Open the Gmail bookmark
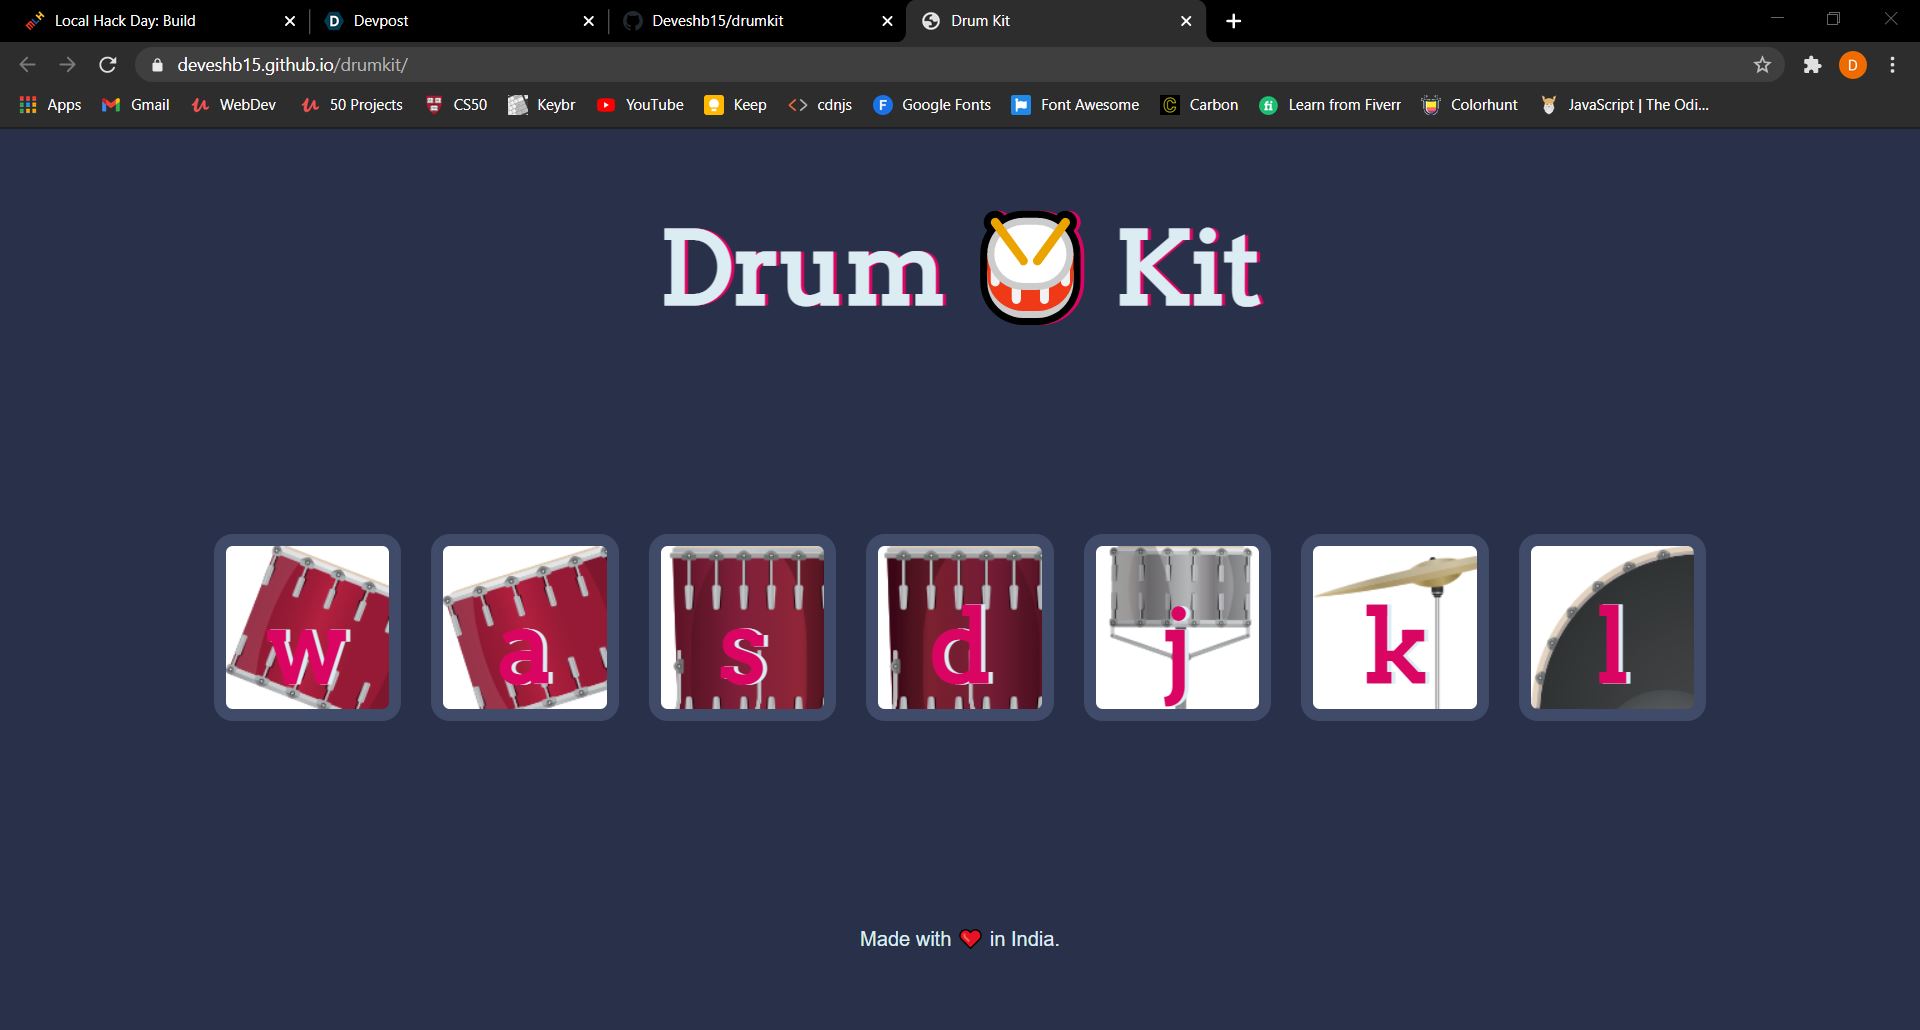1920x1030 pixels. pyautogui.click(x=134, y=104)
